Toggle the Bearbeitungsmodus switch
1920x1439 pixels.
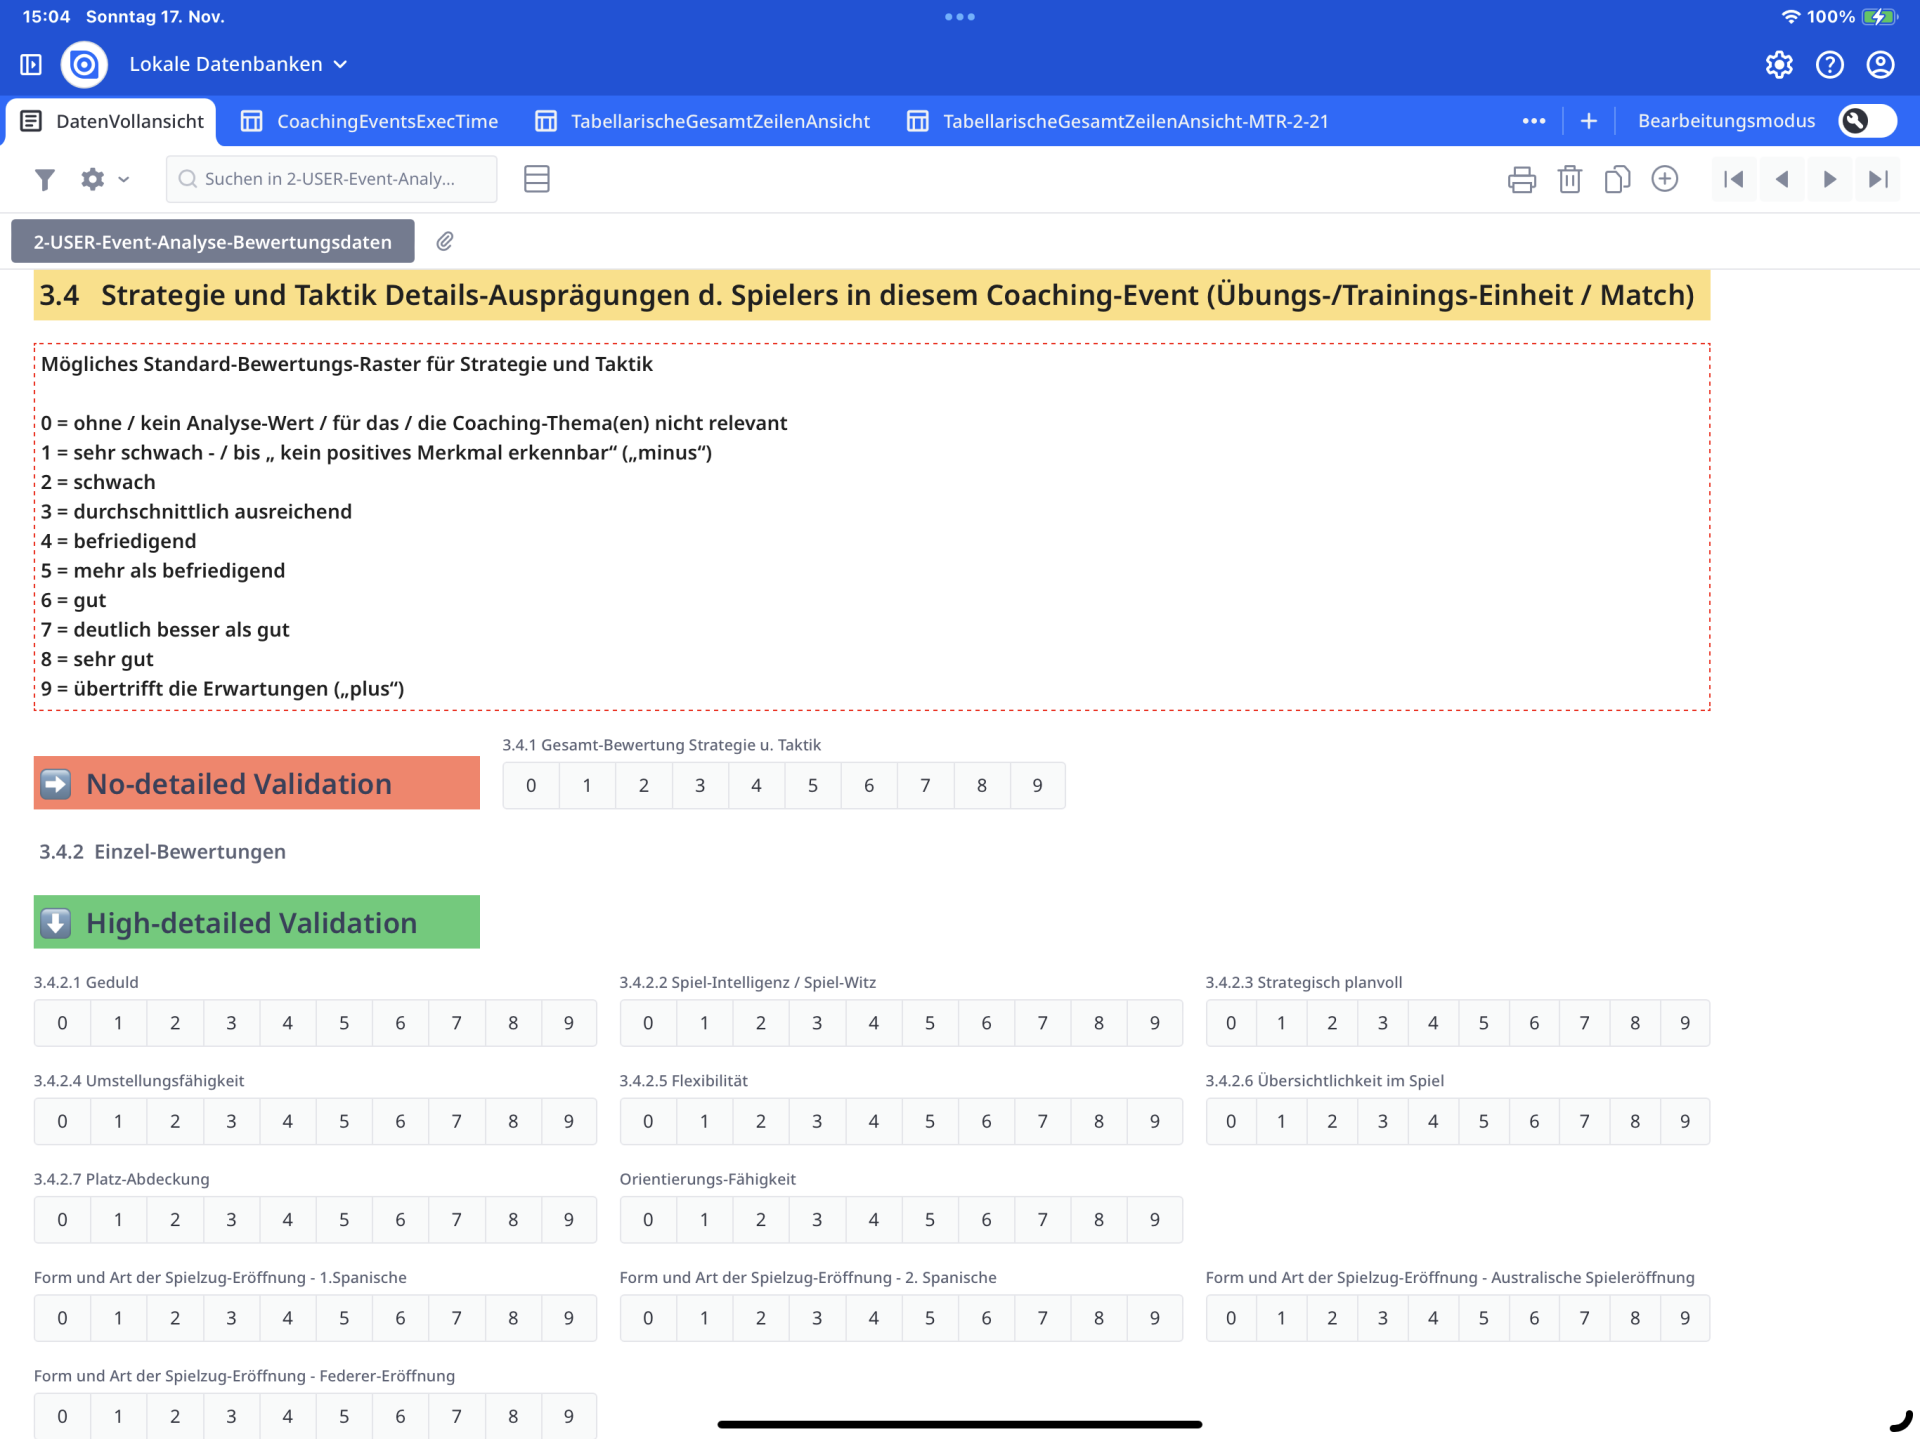coord(1867,121)
